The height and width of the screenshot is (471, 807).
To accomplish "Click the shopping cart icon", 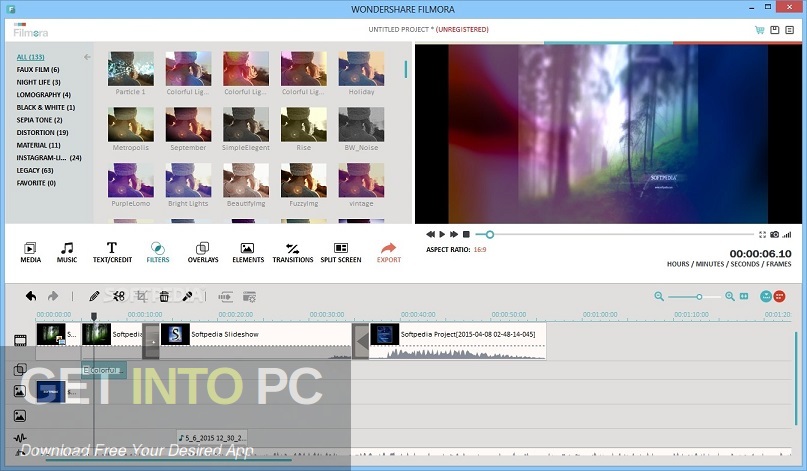I will click(760, 30).
